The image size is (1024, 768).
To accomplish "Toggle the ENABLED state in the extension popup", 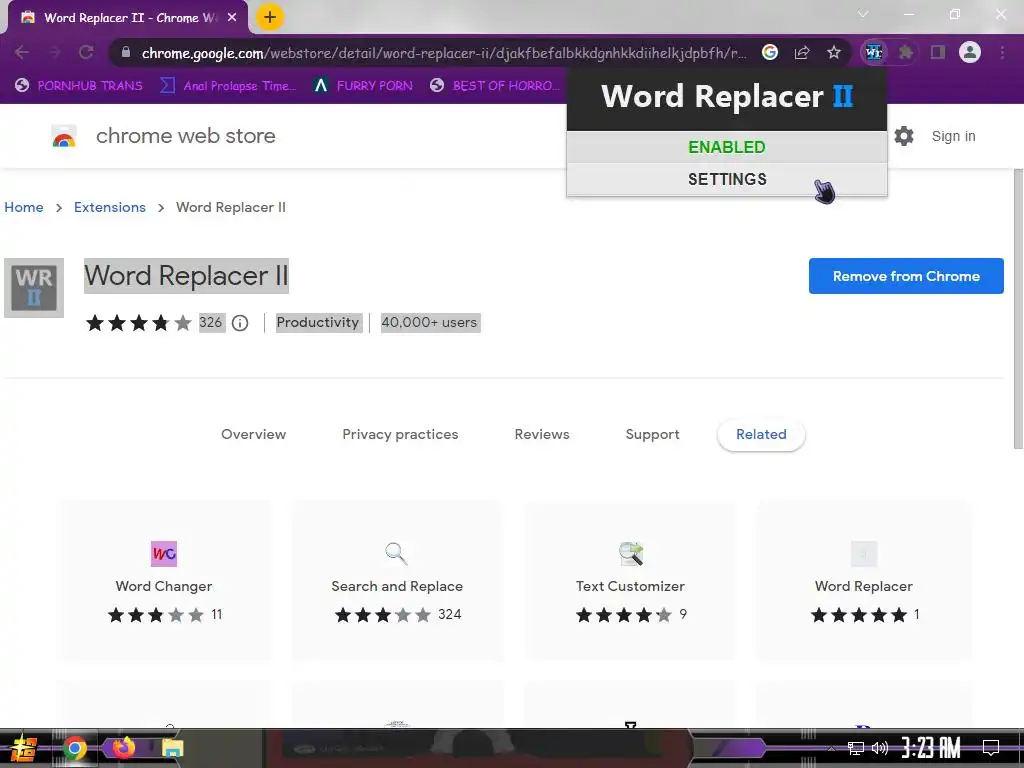I will point(727,147).
